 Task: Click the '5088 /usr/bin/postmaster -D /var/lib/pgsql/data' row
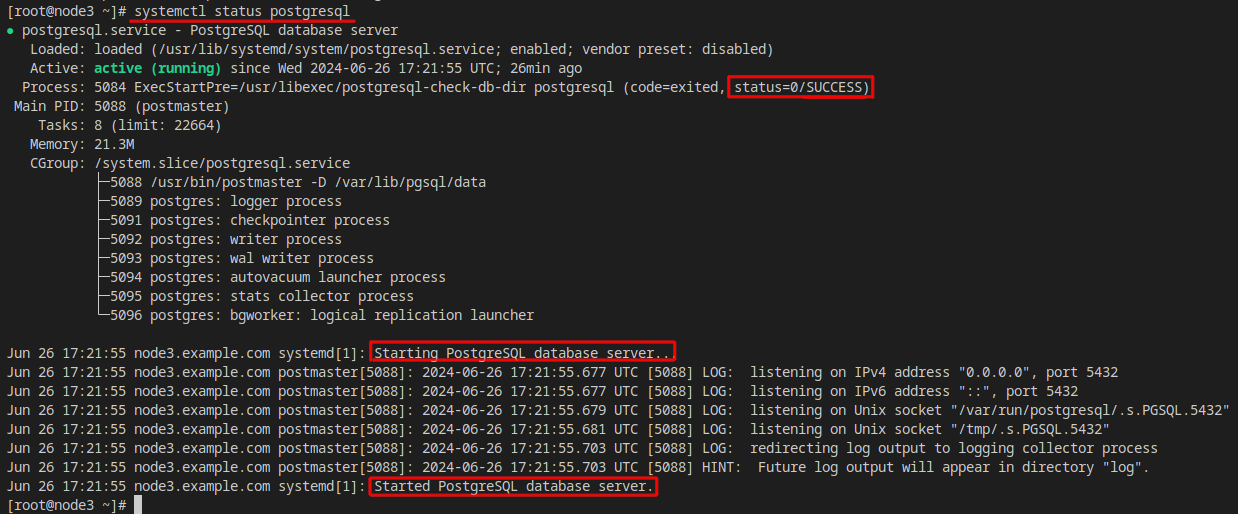(298, 182)
